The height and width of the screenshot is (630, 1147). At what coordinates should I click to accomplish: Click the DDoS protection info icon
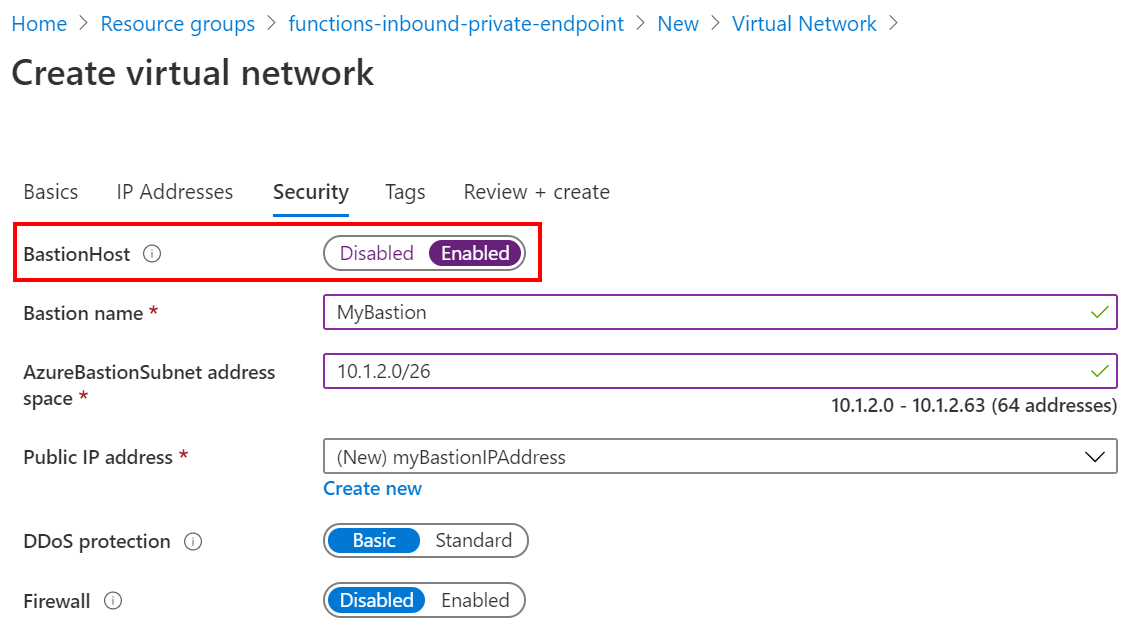194,542
